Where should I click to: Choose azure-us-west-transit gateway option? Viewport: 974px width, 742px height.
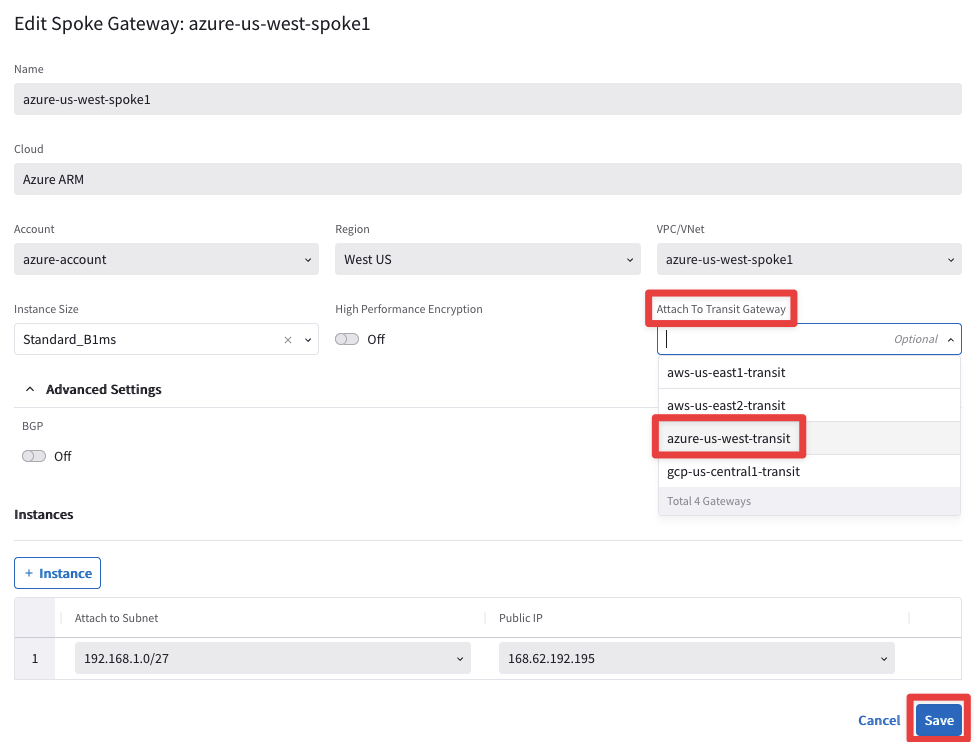[729, 439]
